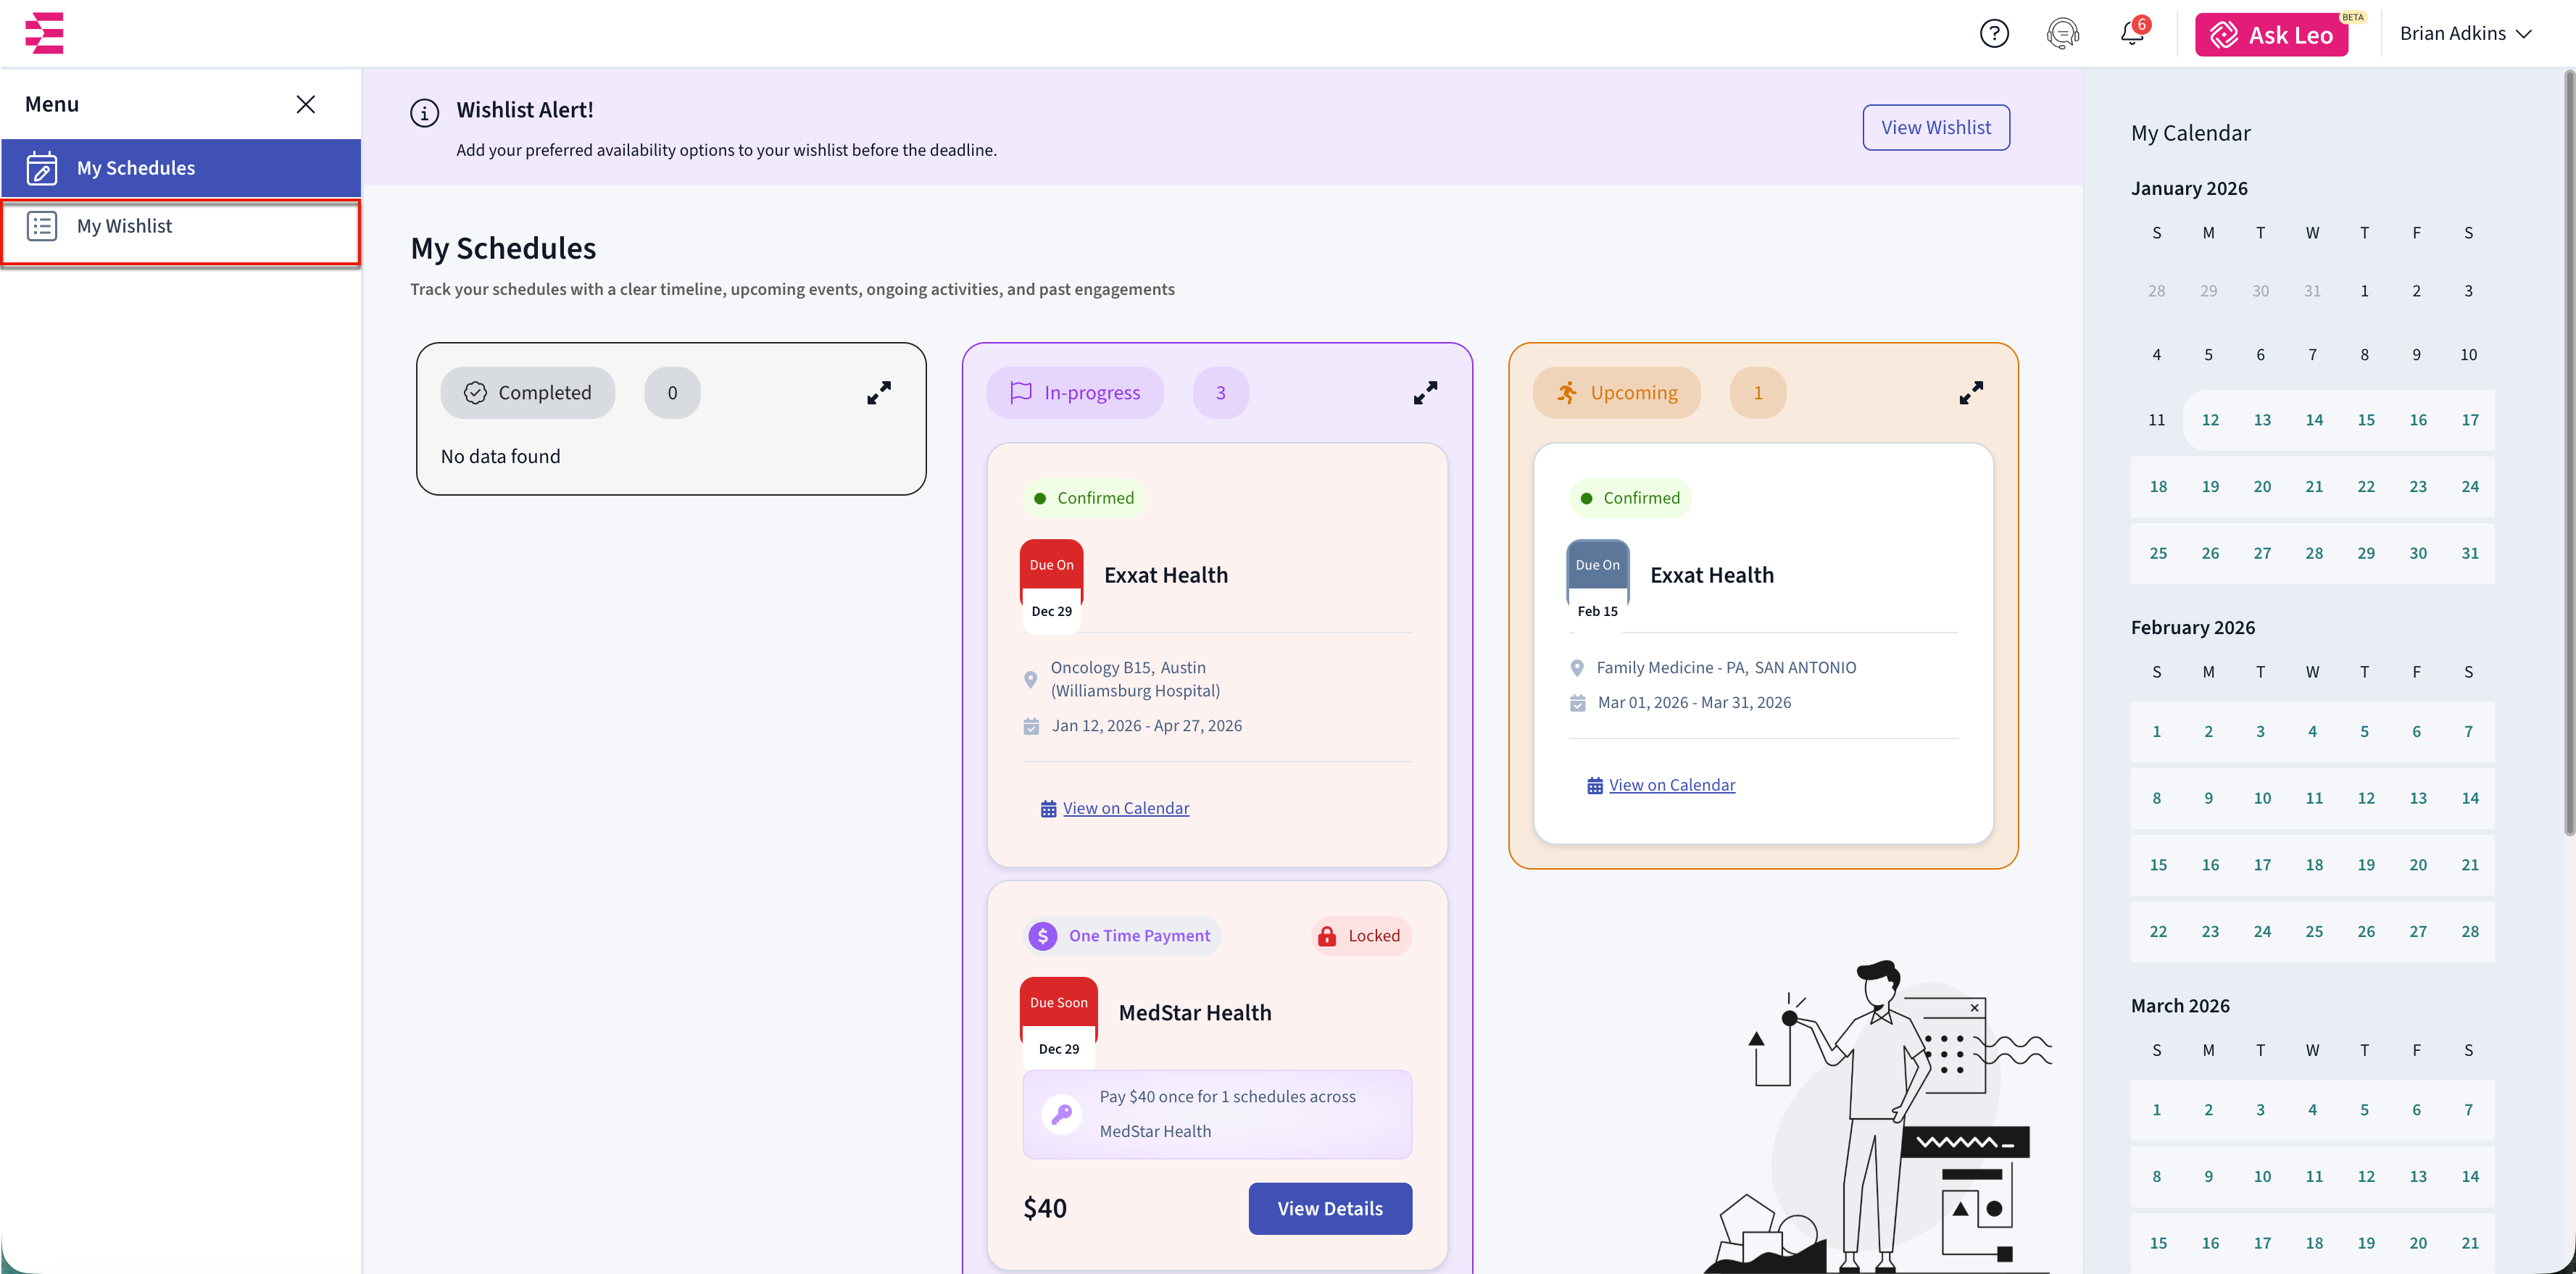The height and width of the screenshot is (1274, 2576).
Task: Click the View Wishlist button
Action: (x=1935, y=128)
